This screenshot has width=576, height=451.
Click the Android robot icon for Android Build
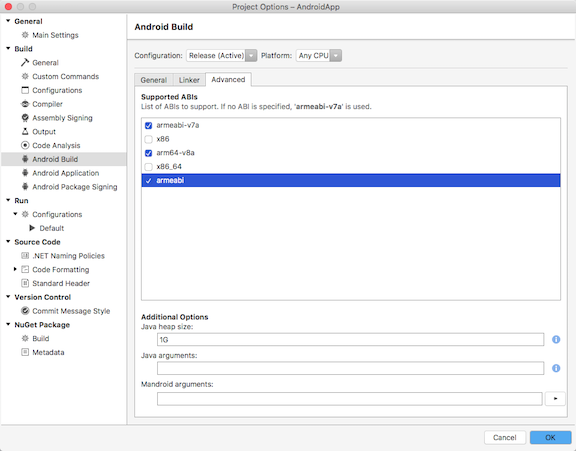25,159
